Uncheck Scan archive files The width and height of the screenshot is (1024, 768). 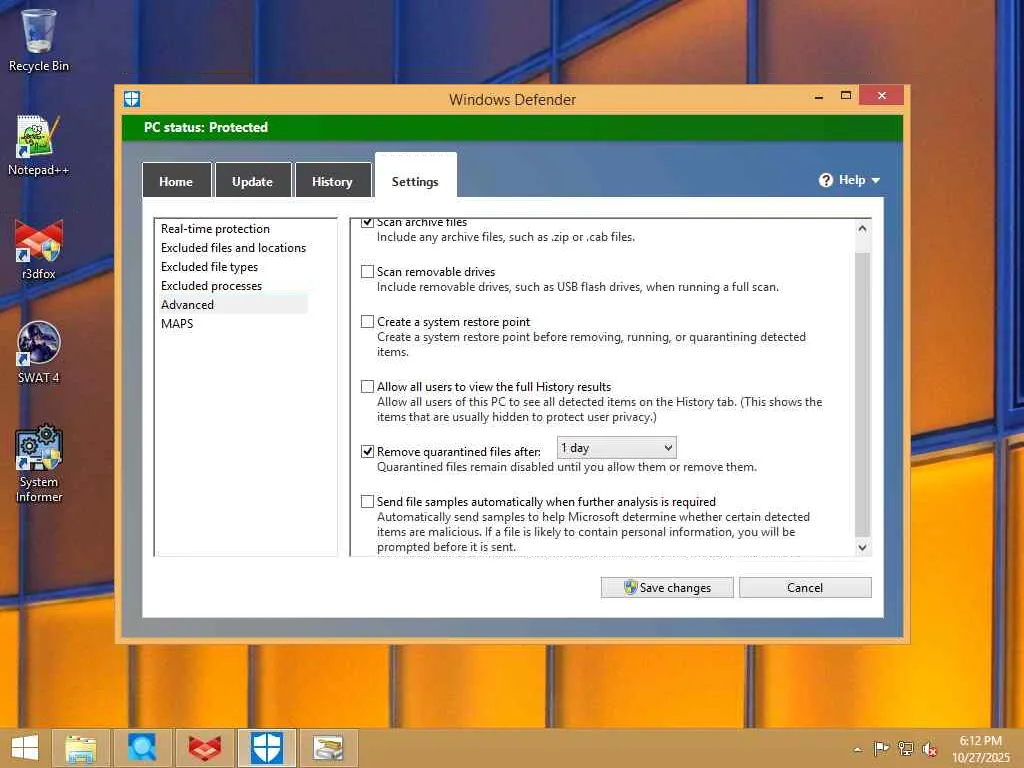coord(368,222)
